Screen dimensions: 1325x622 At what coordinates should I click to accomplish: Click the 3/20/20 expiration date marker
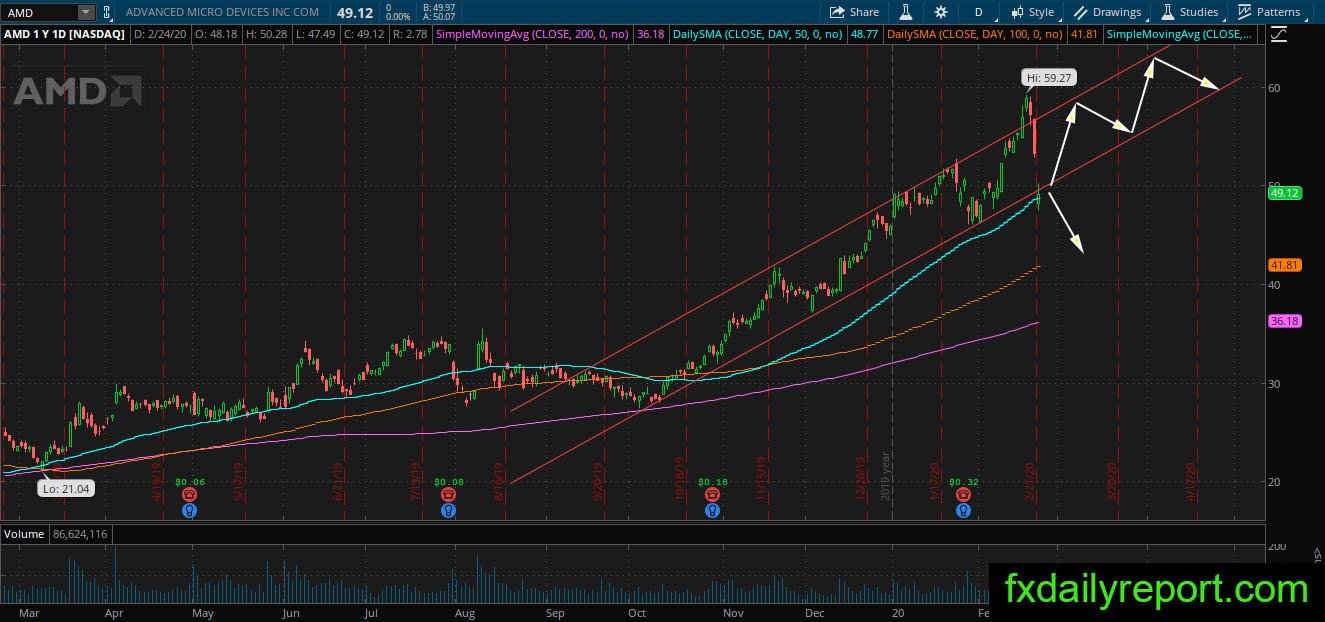tap(1113, 480)
